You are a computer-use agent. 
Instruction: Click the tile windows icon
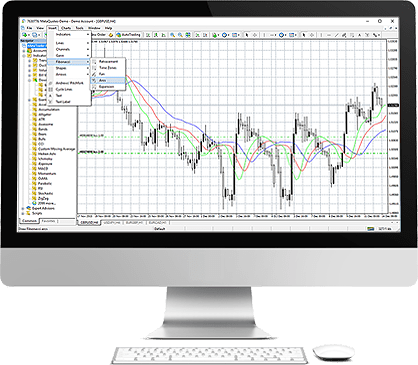pyautogui.click(x=188, y=35)
